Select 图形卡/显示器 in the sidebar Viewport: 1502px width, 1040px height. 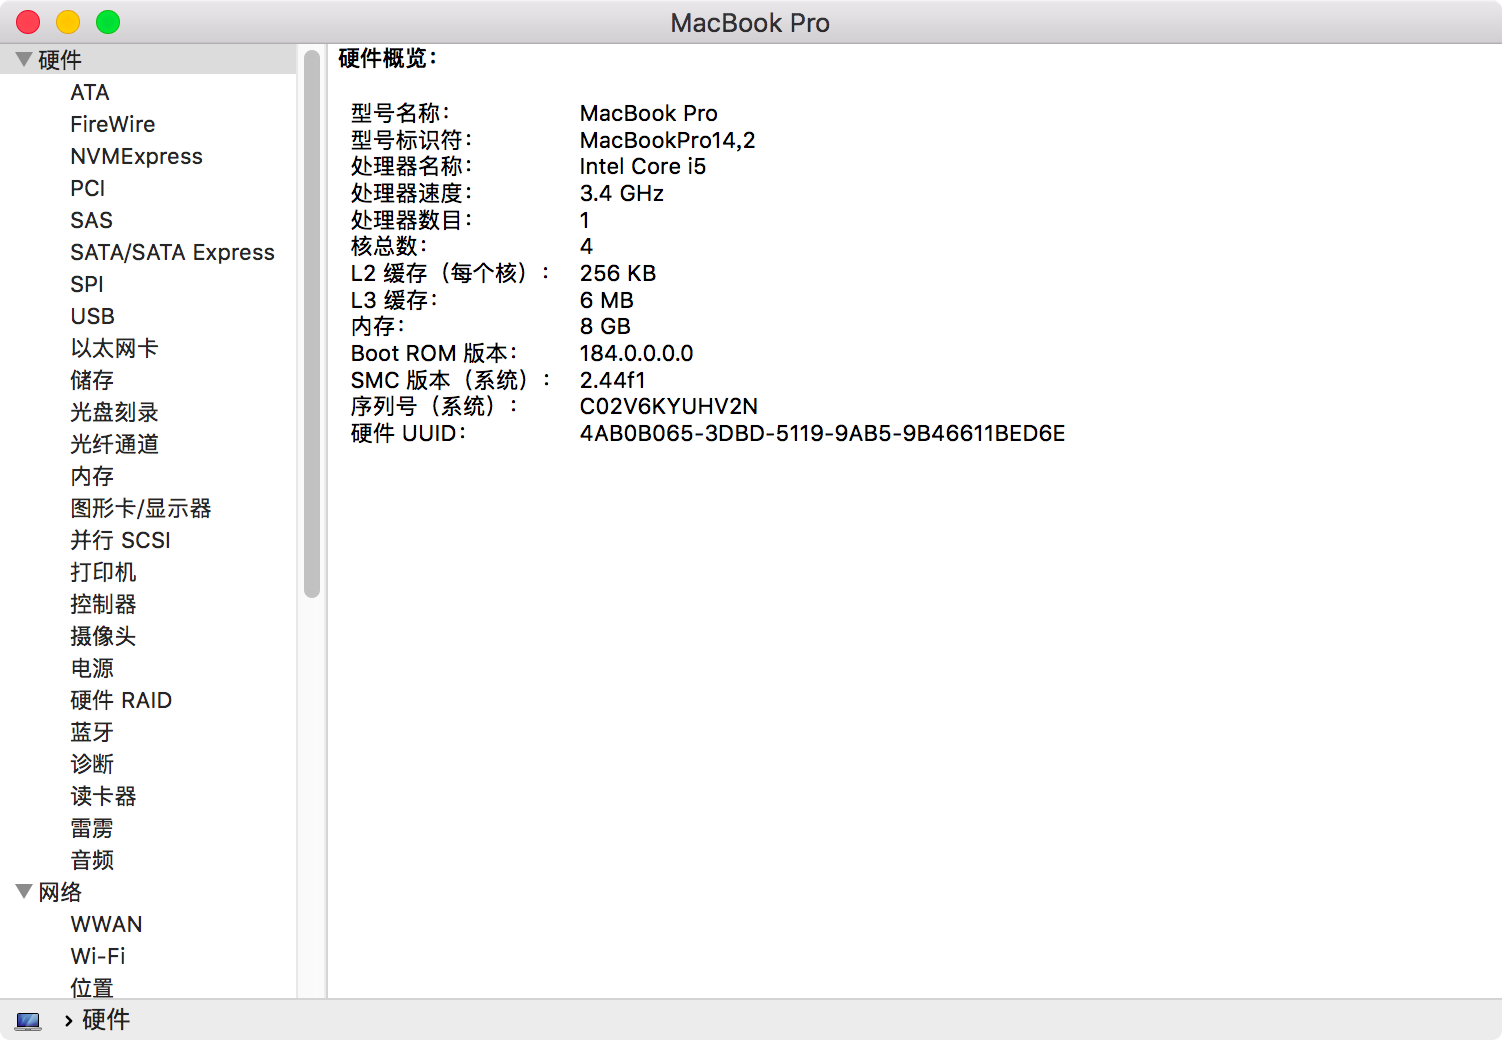tap(141, 508)
